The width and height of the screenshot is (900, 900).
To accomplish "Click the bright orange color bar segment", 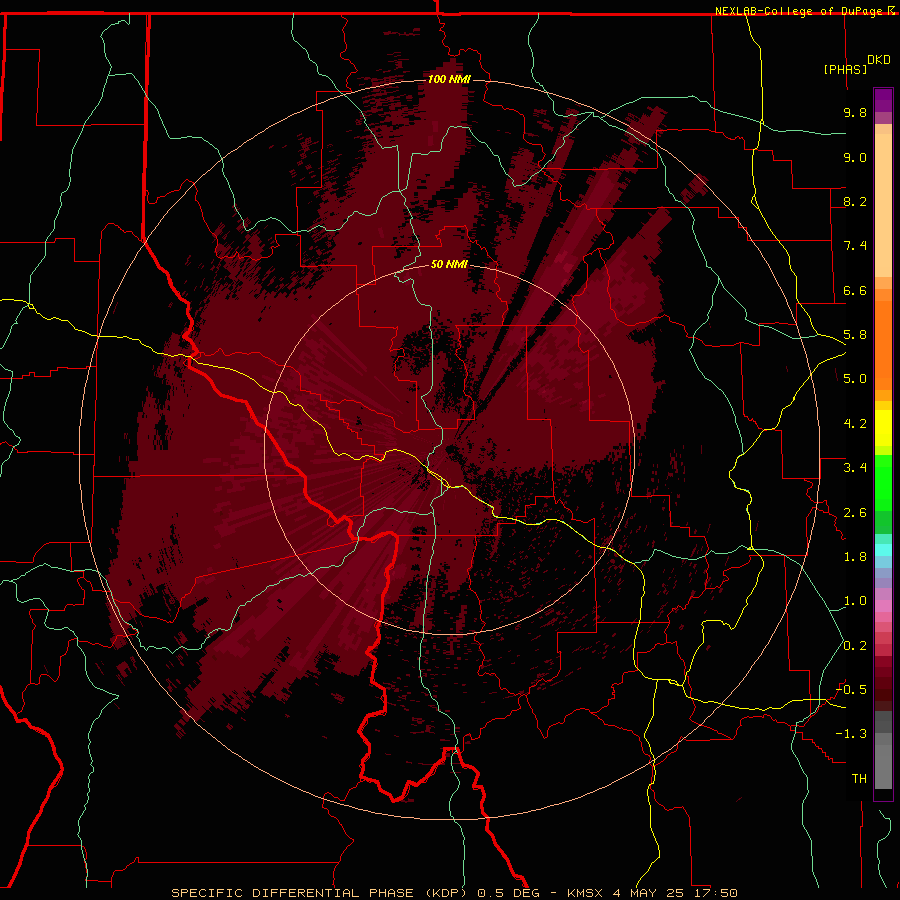I will coord(883,344).
